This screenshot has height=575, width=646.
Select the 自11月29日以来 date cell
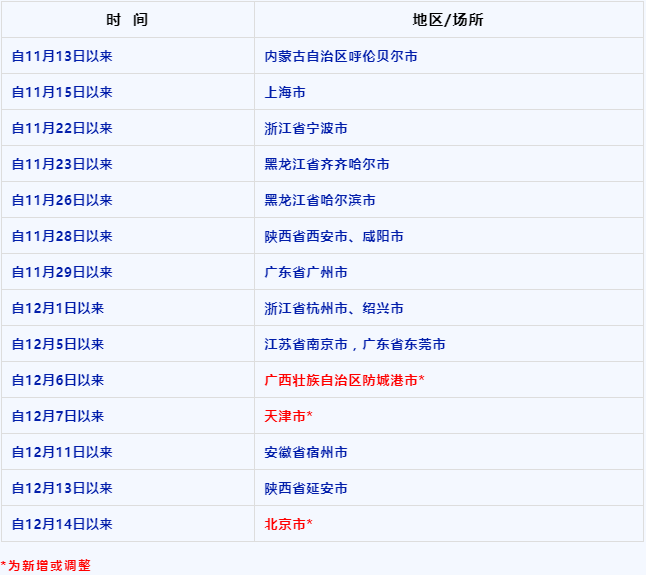pos(127,272)
